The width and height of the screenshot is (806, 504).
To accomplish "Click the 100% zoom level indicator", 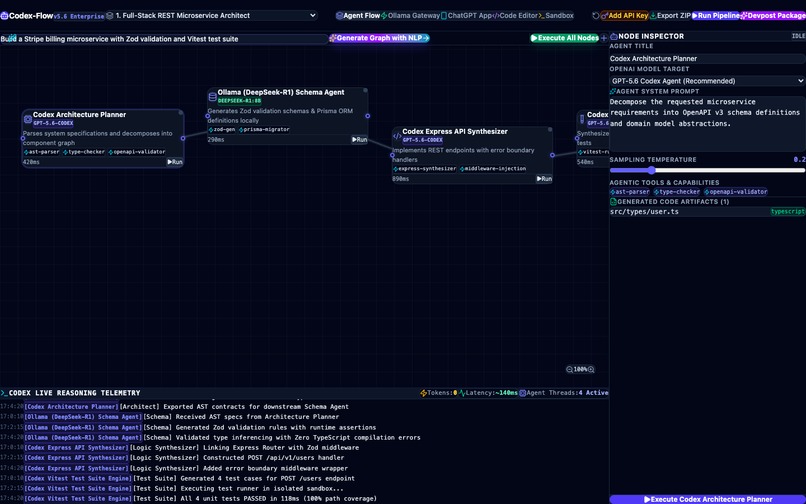I will coord(580,369).
